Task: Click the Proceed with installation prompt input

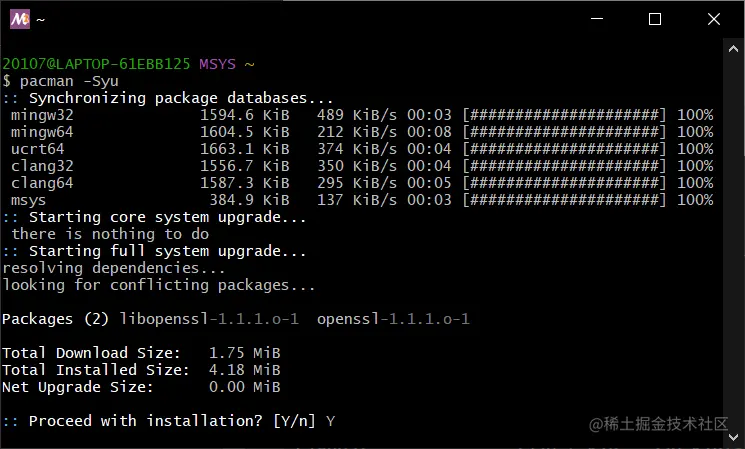Action: (331, 421)
